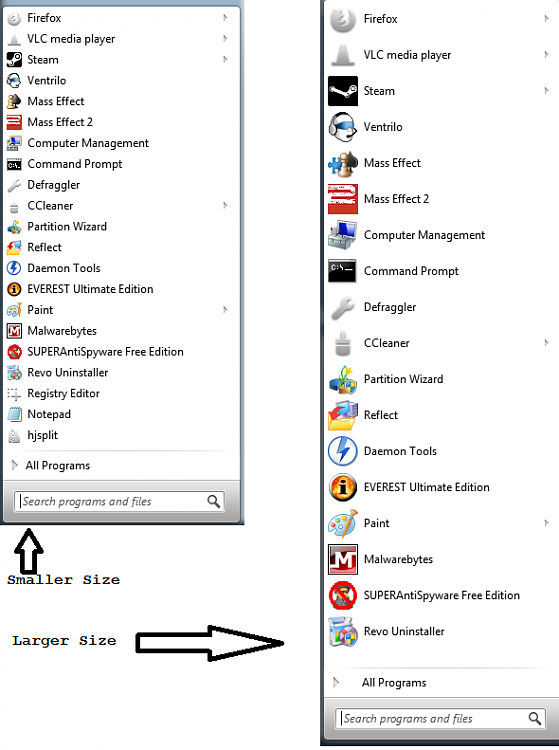Launch Ventrilo via the large headset icon
This screenshot has width=559, height=750.
[343, 127]
